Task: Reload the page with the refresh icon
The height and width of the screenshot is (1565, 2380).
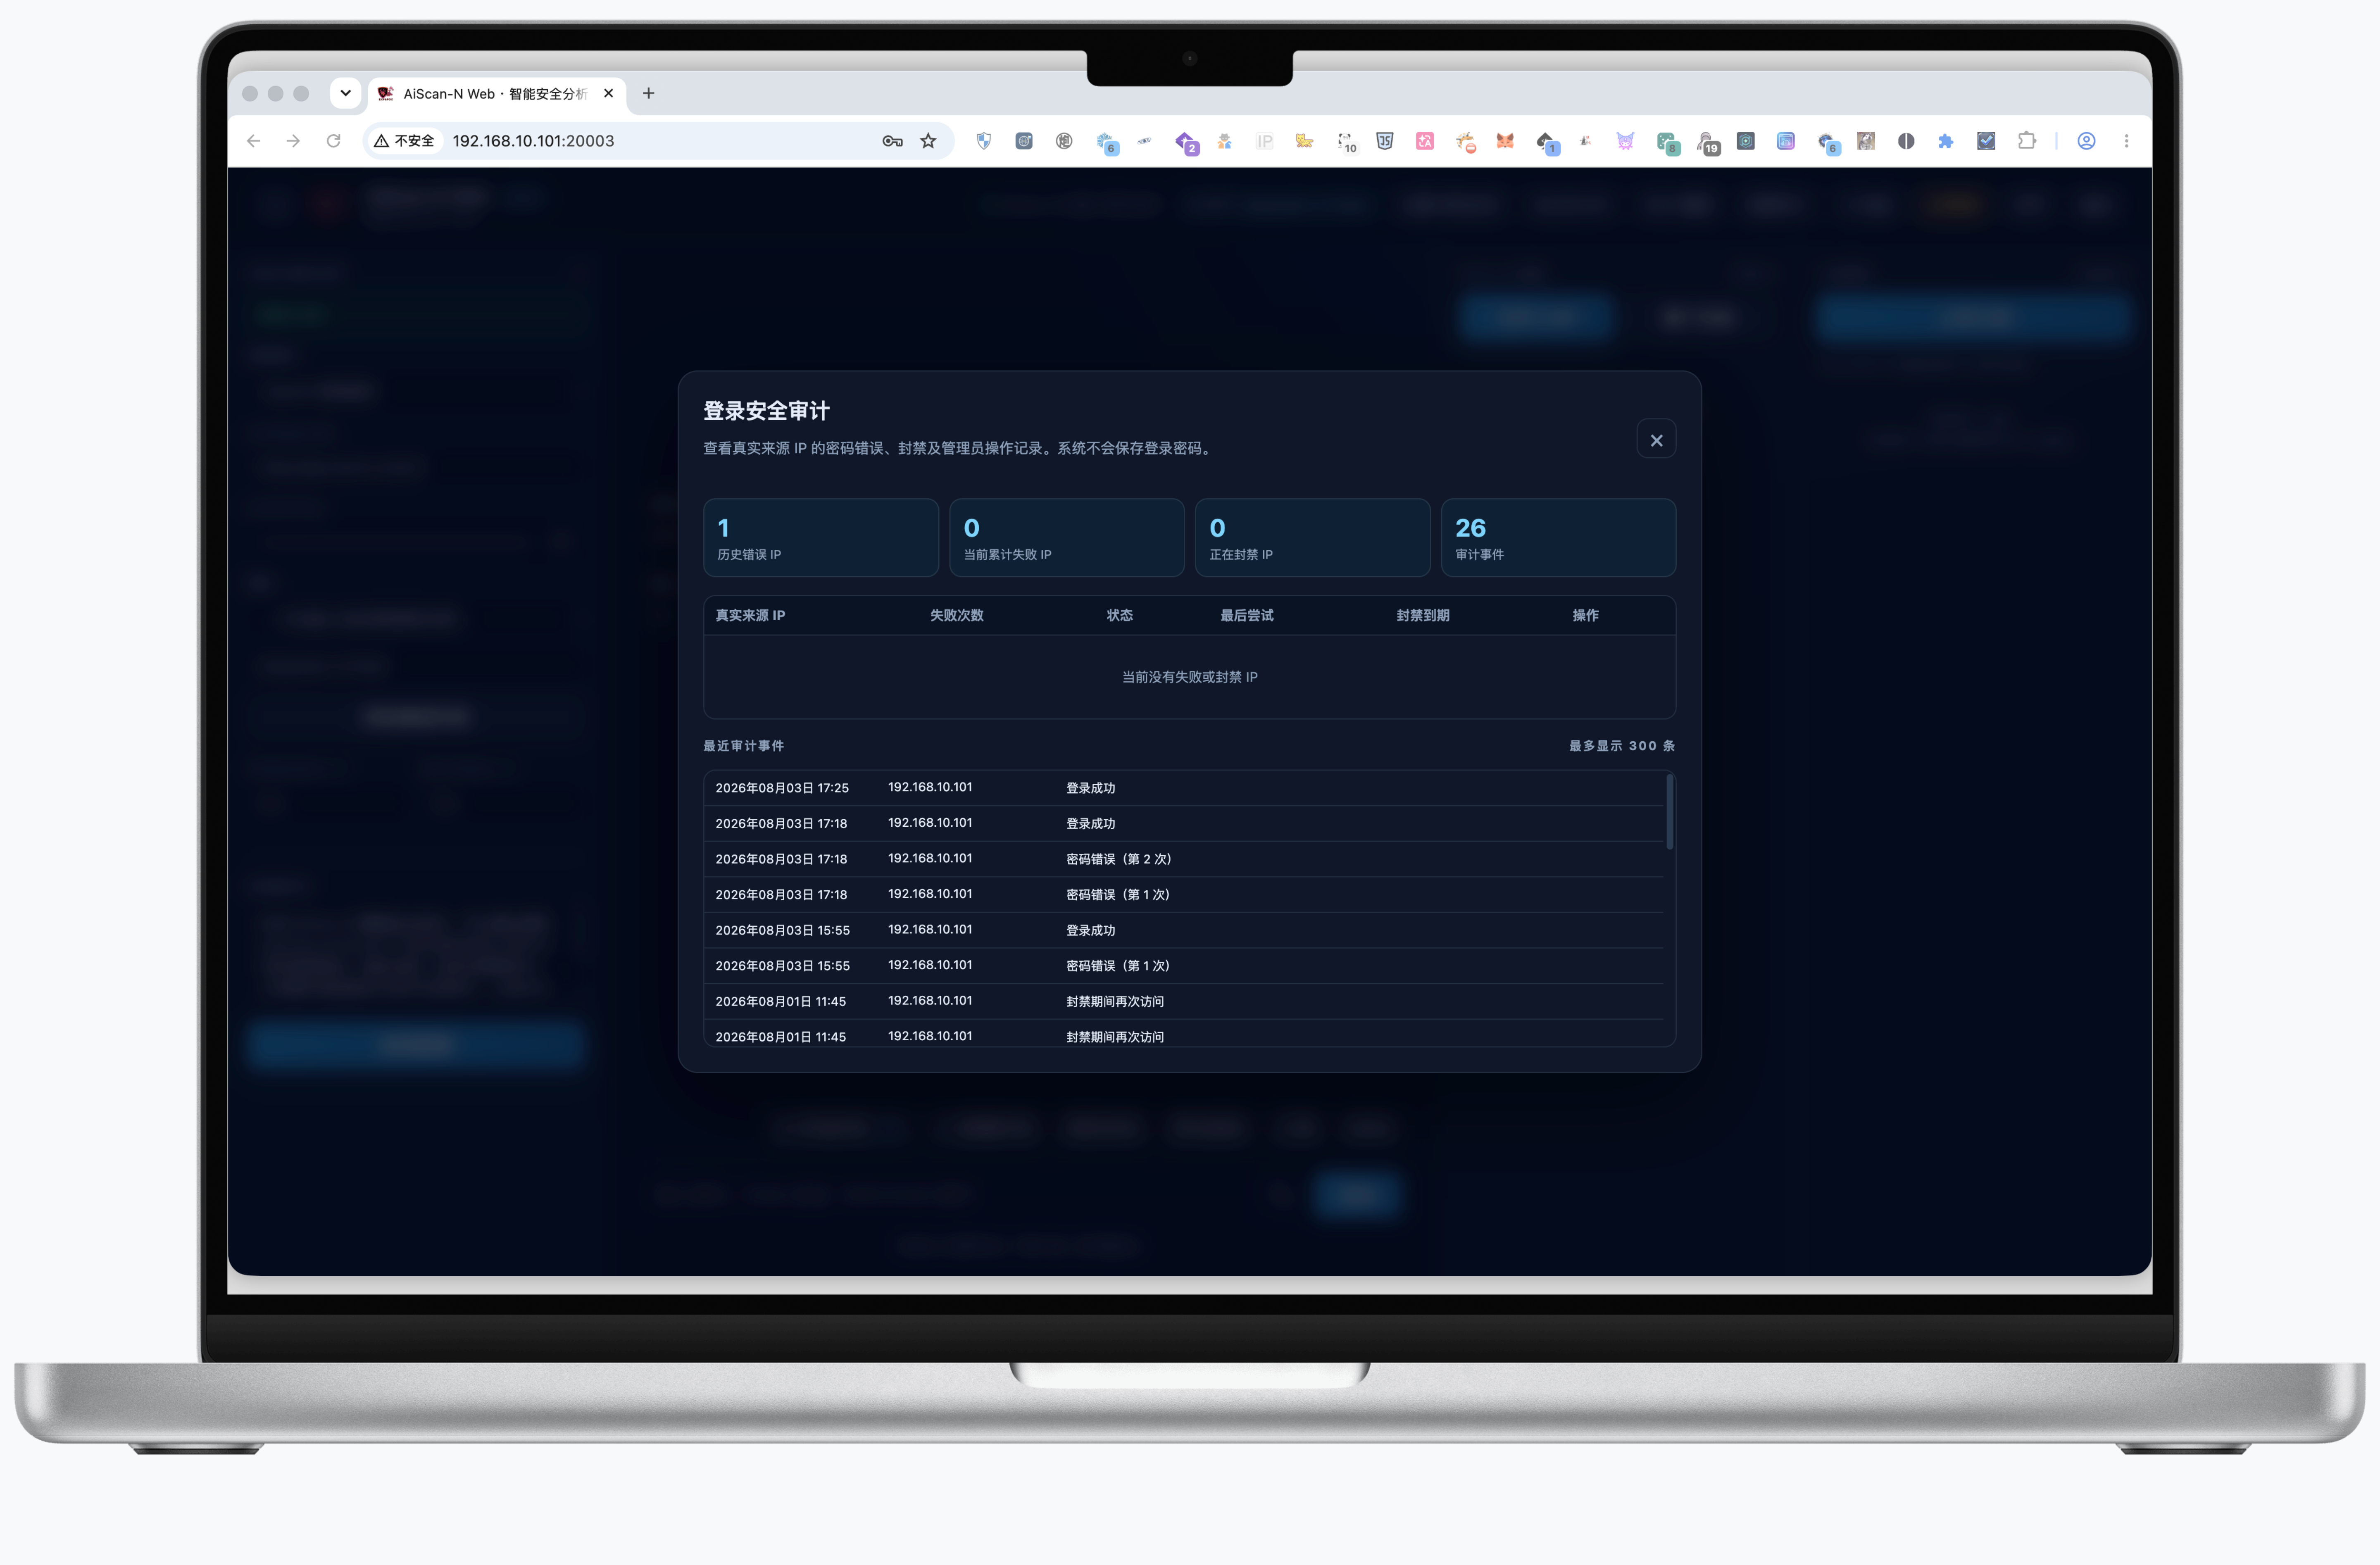Action: point(334,141)
